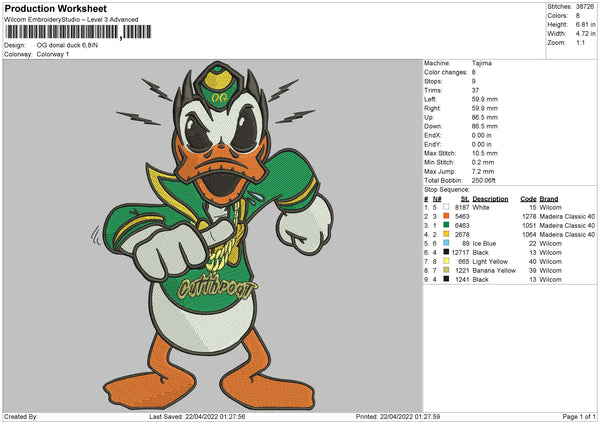Image resolution: width=600 pixels, height=424 pixels.
Task: Click the 'St.' column header
Action: coord(465,199)
